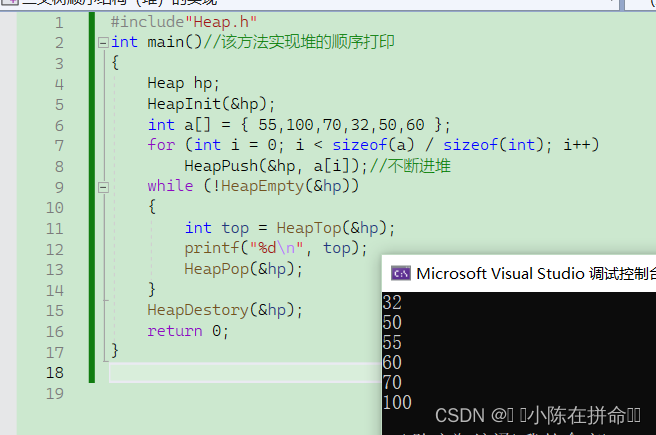656x435 pixels.
Task: Click int top = HeapTop(&hp); line
Action: [x=290, y=228]
